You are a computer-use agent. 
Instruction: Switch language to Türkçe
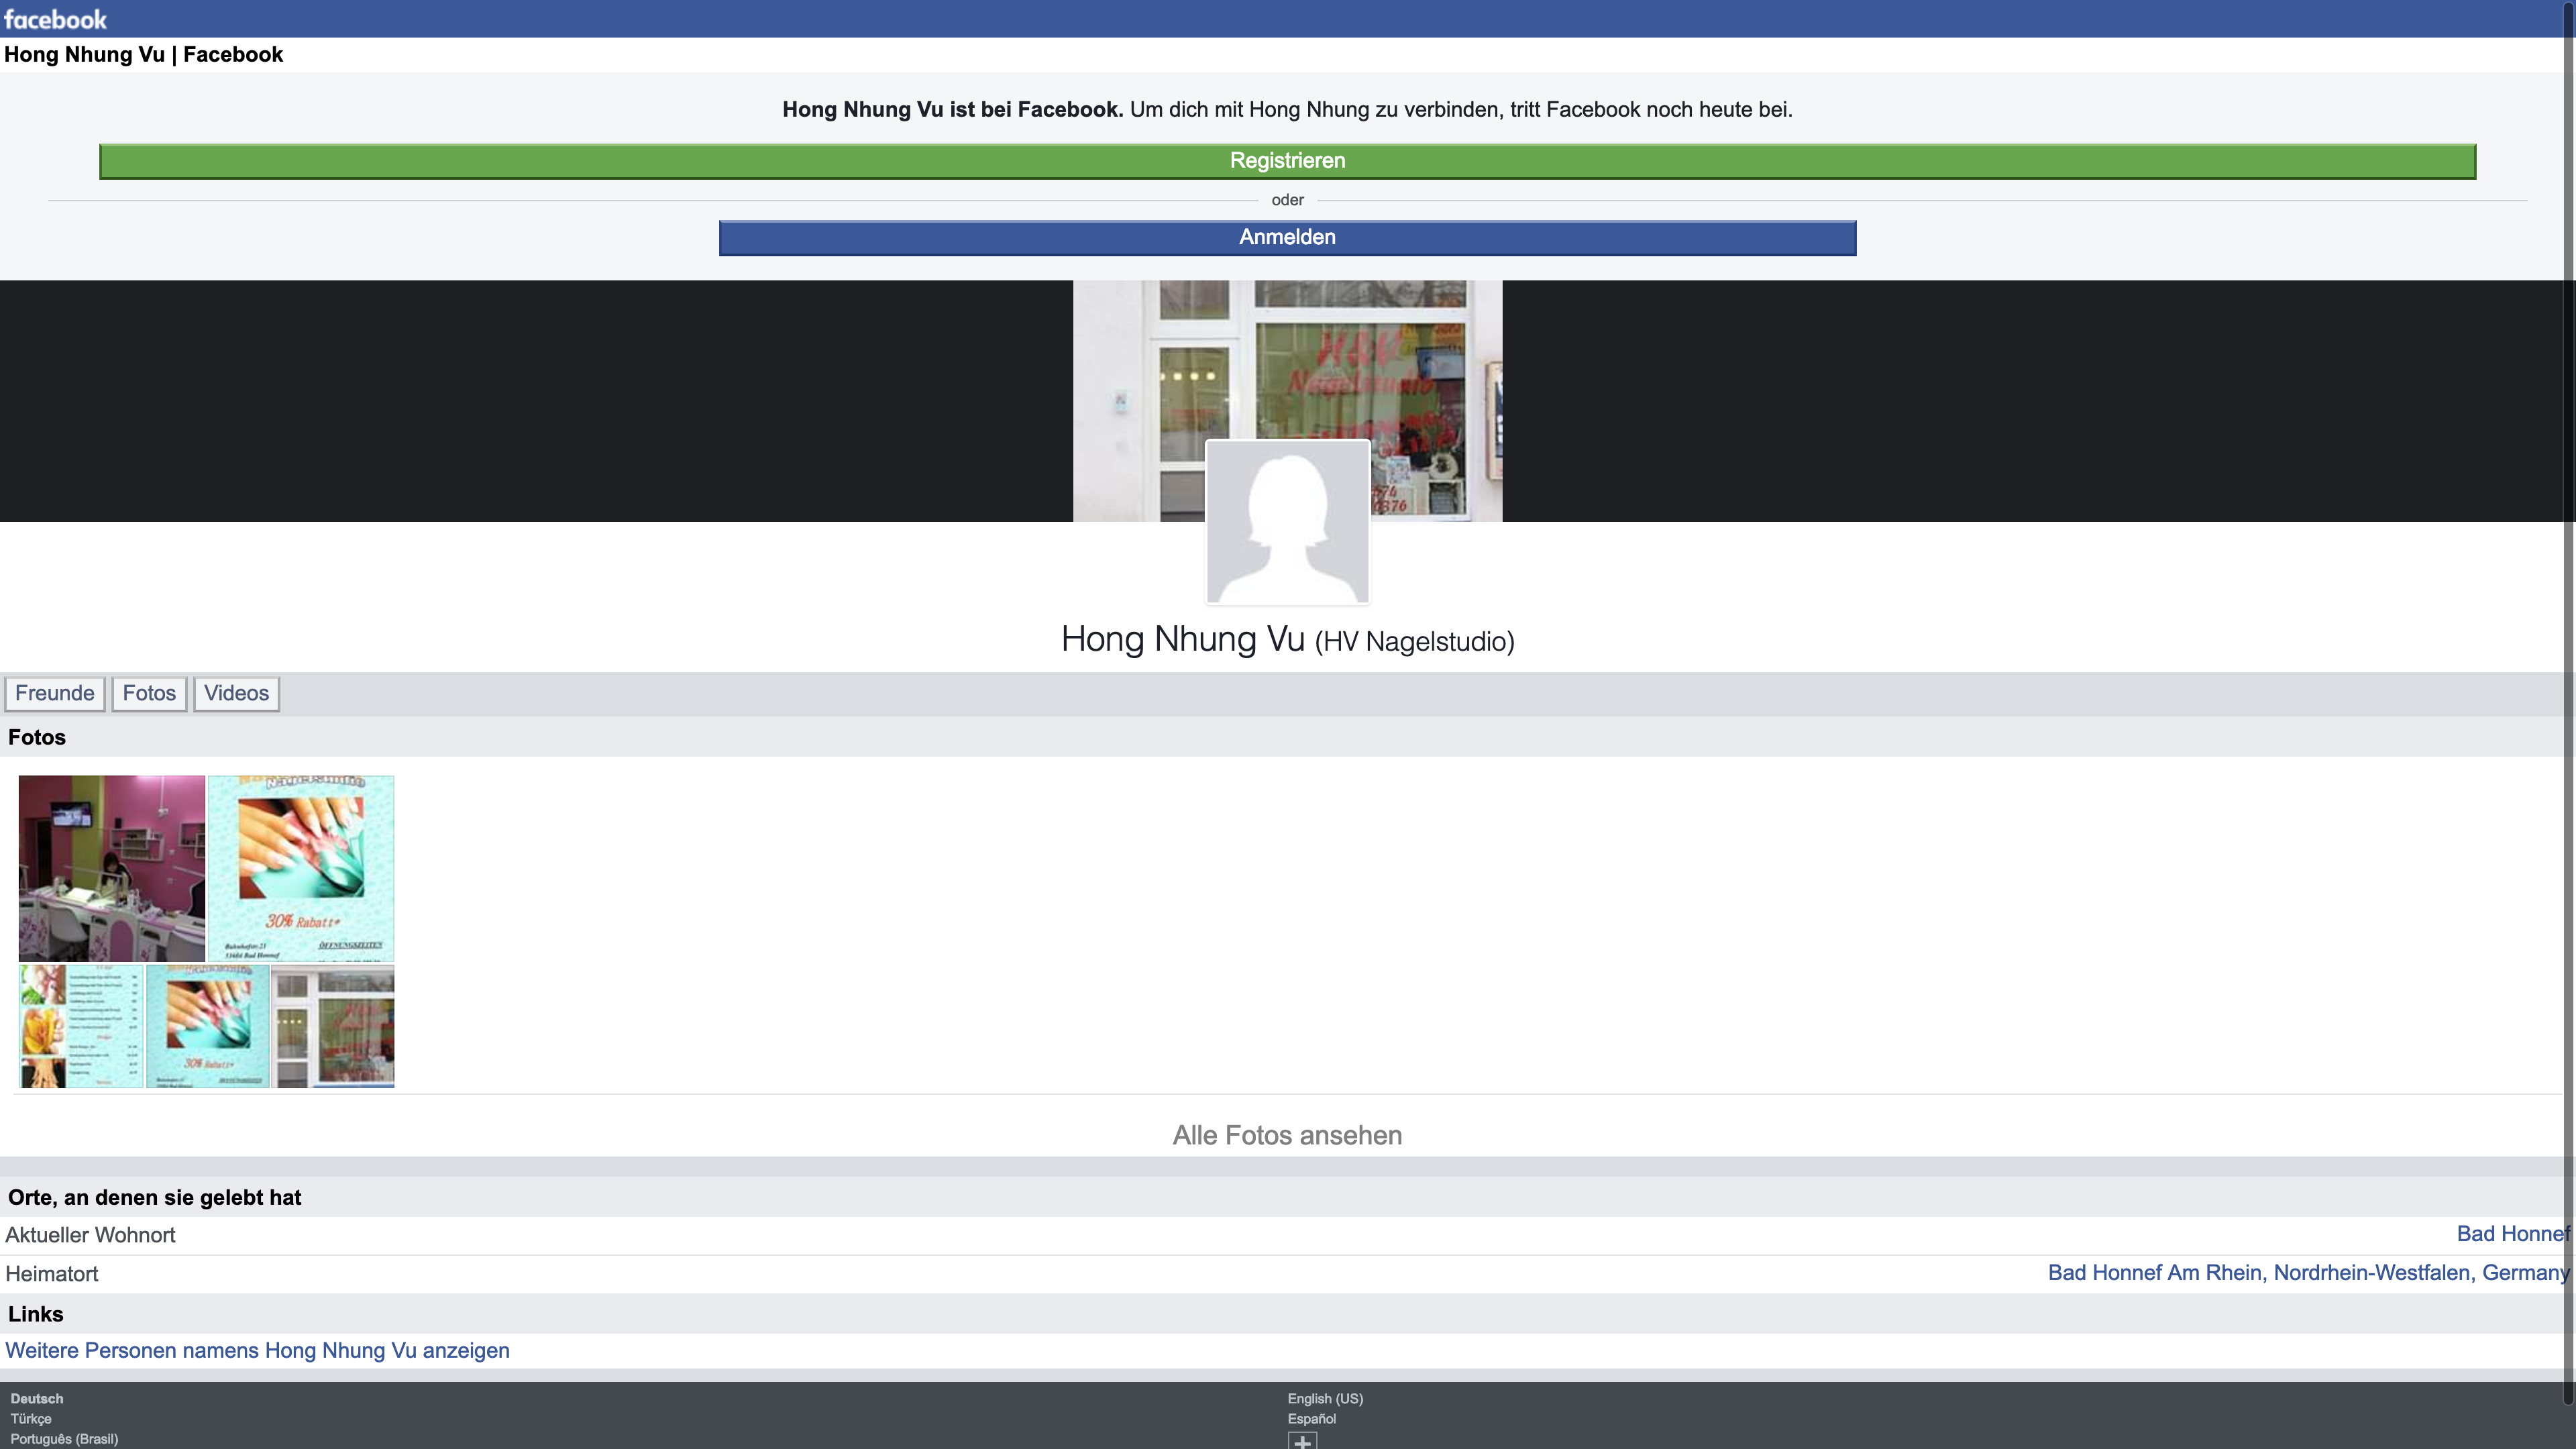point(31,1418)
